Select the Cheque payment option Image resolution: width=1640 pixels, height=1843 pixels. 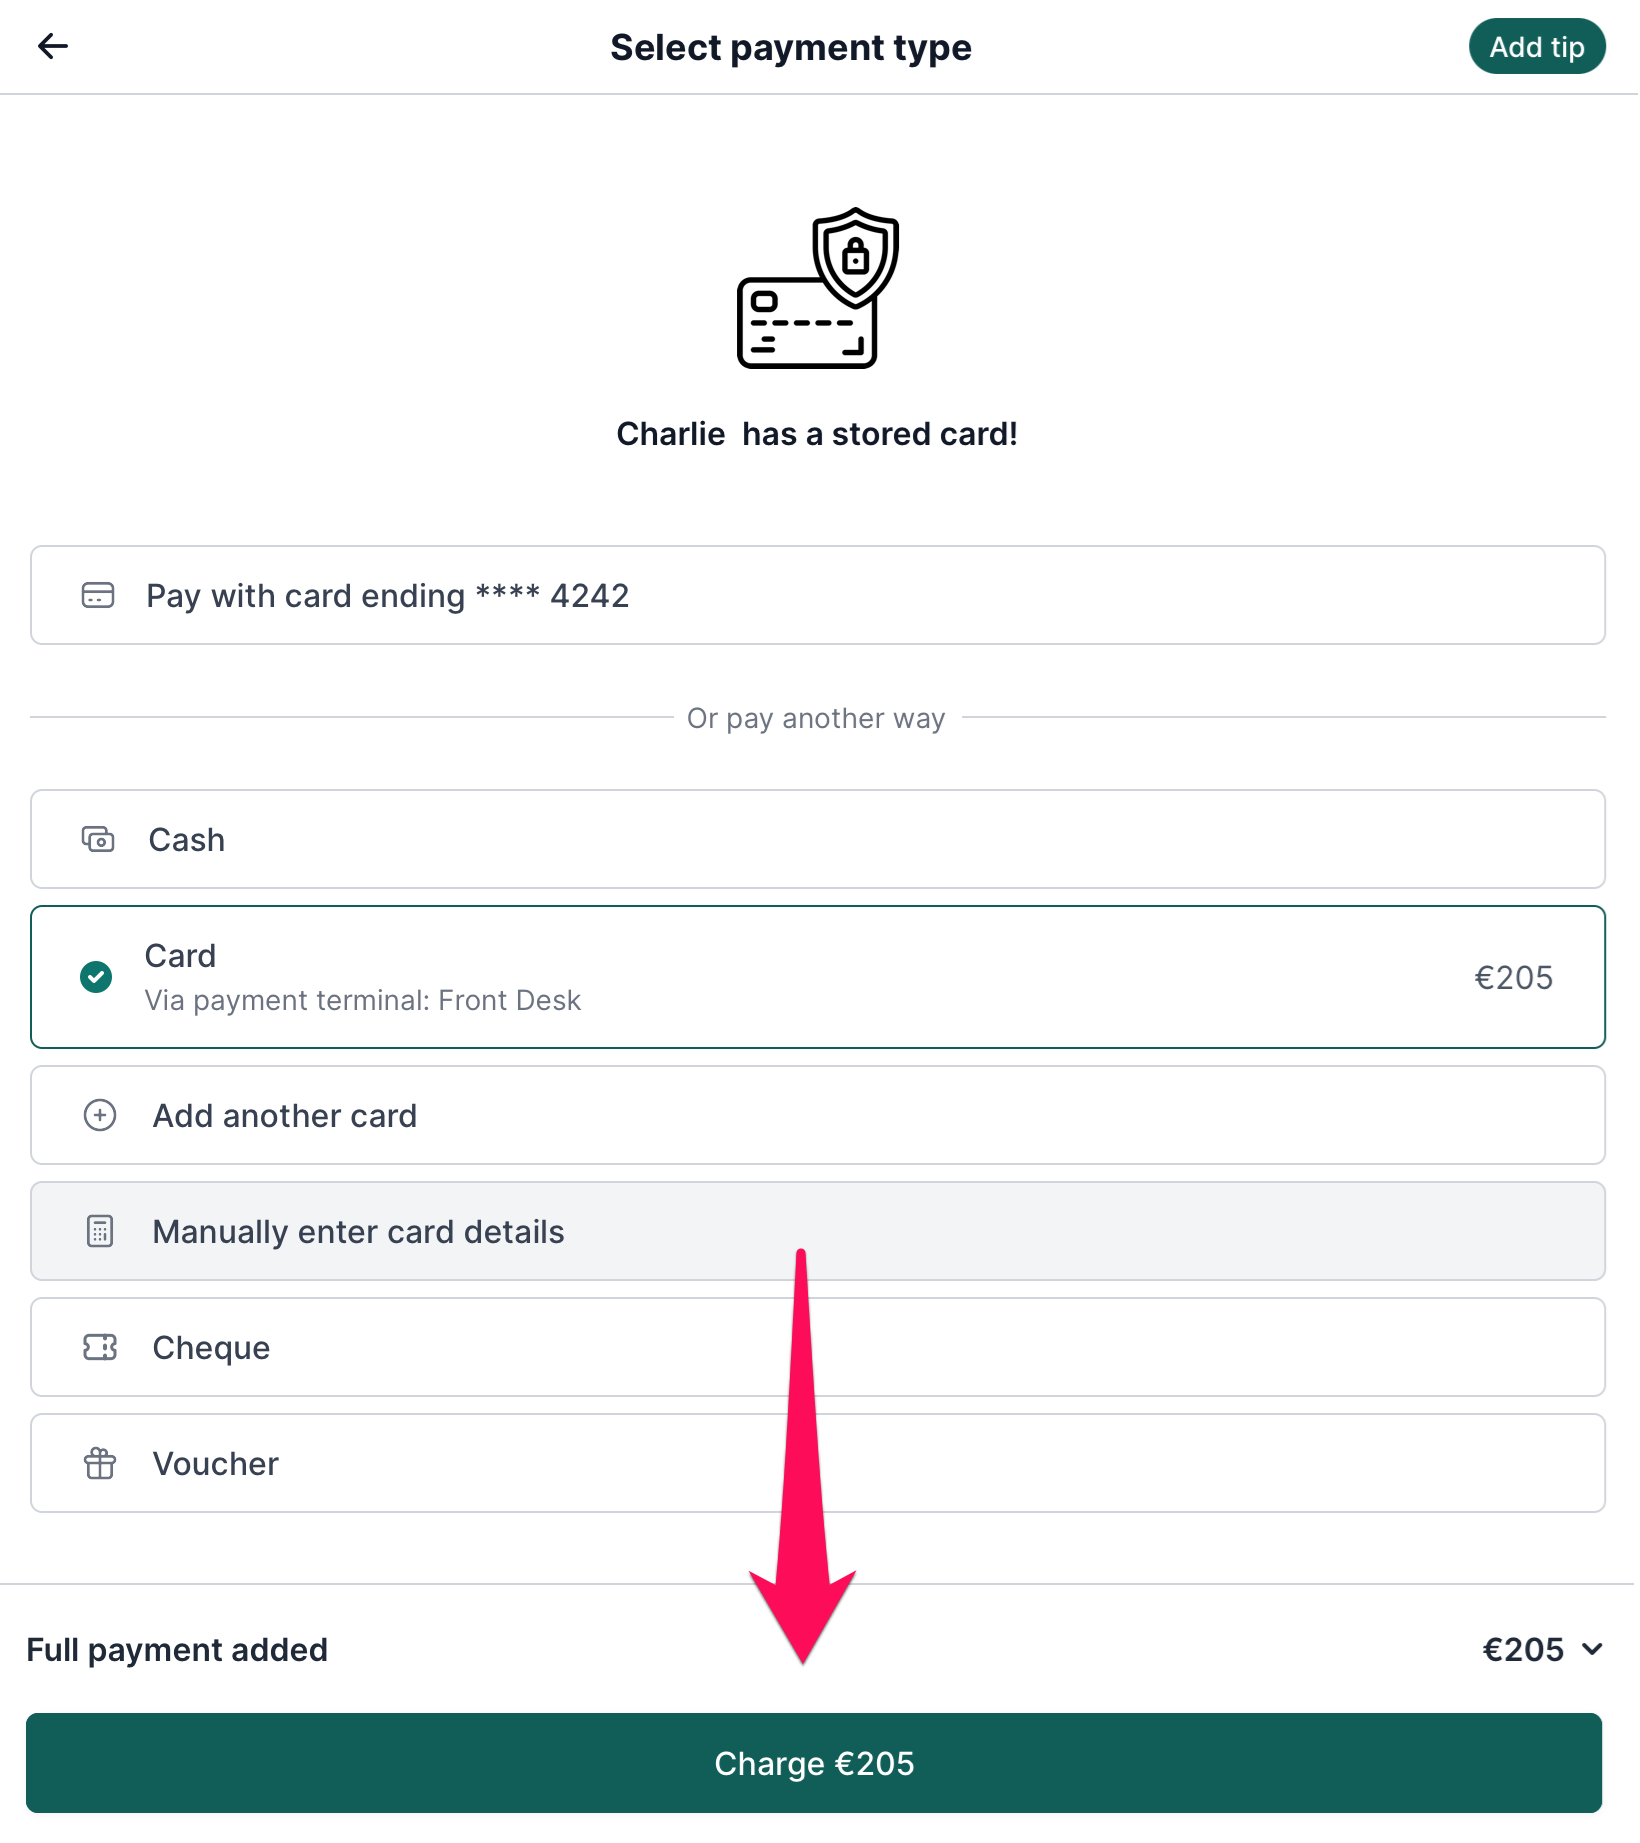[x=818, y=1347]
